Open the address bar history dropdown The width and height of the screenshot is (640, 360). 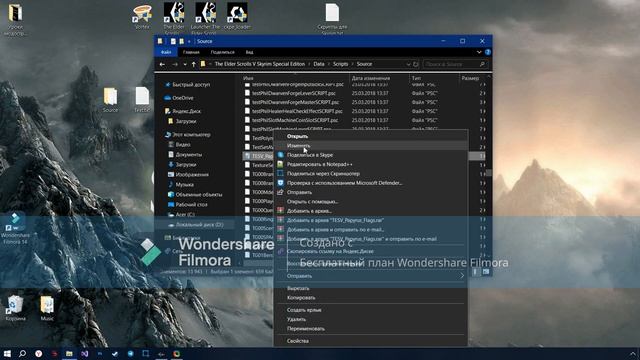(x=408, y=64)
